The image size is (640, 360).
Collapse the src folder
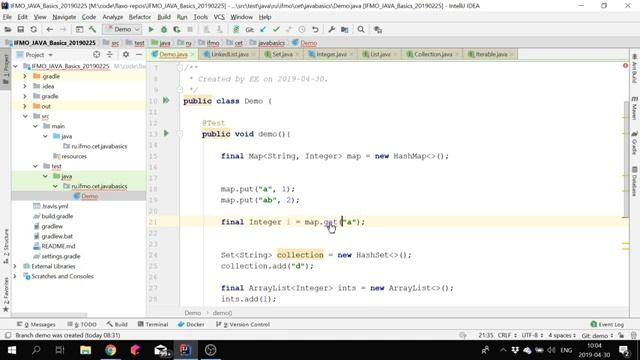[25, 116]
